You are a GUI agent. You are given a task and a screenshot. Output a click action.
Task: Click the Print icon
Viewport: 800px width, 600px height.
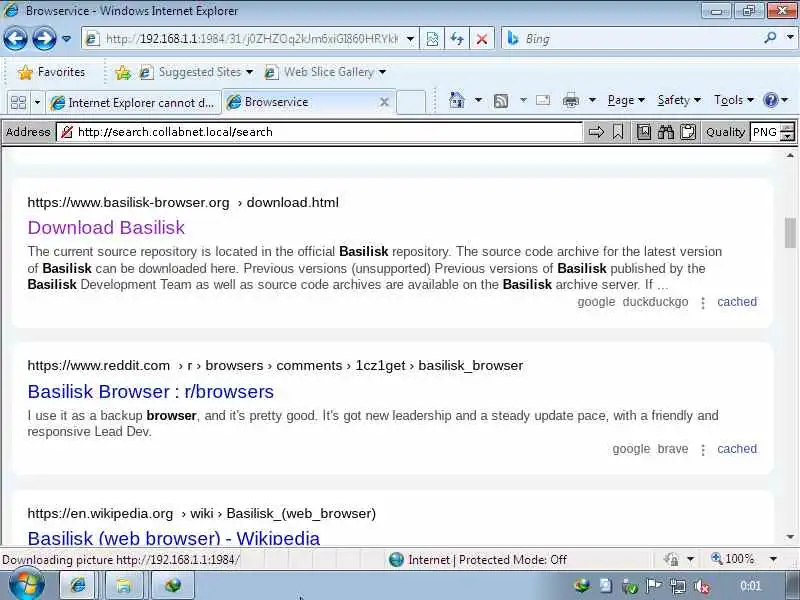tap(570, 100)
